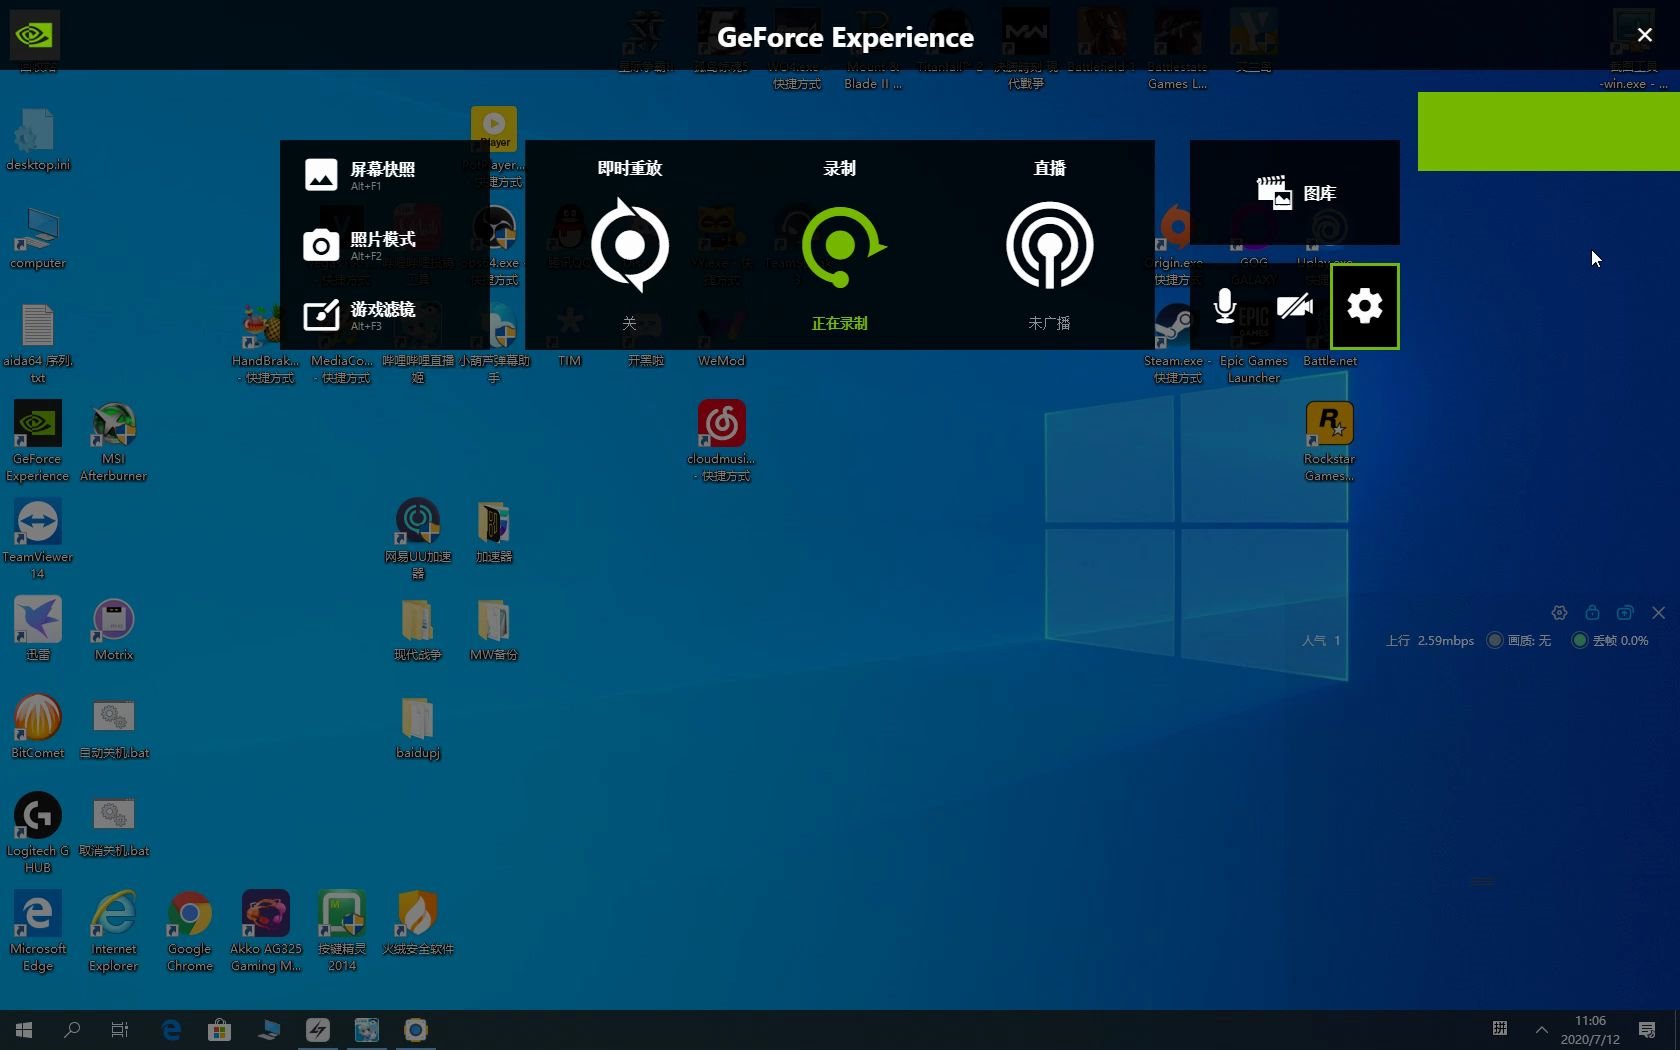Open the Windows Start menu
1680x1050 pixels.
[x=24, y=1029]
